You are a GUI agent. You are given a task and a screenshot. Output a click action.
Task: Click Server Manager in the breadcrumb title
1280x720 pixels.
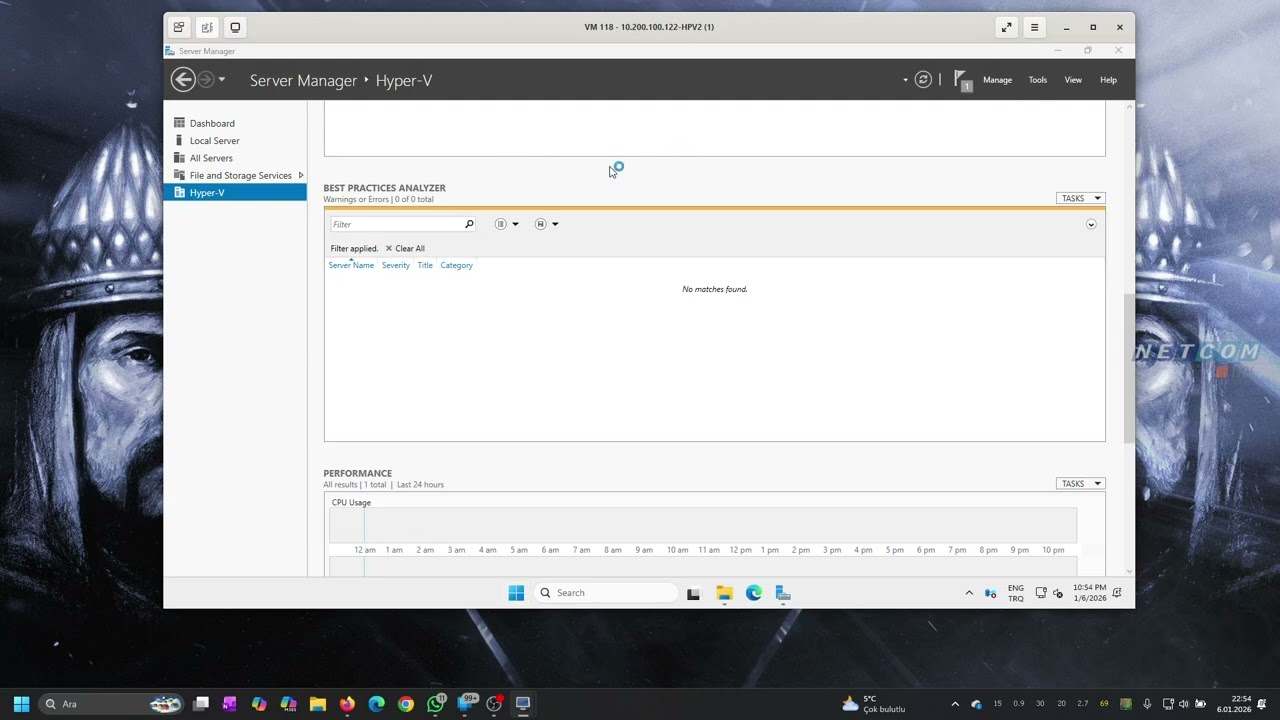click(303, 81)
